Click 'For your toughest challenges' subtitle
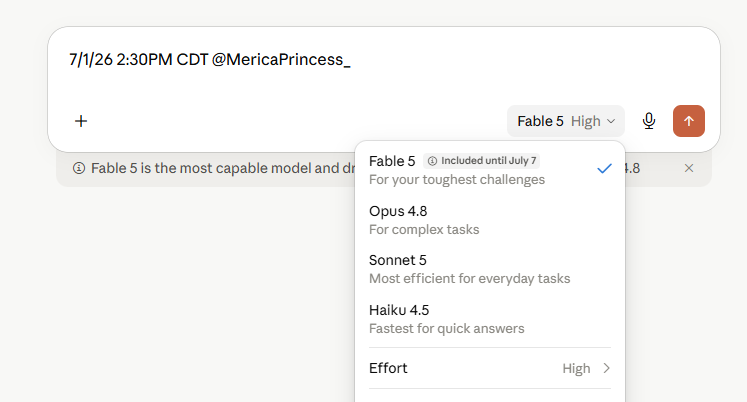Viewport: 747px width, 402px height. (x=457, y=180)
